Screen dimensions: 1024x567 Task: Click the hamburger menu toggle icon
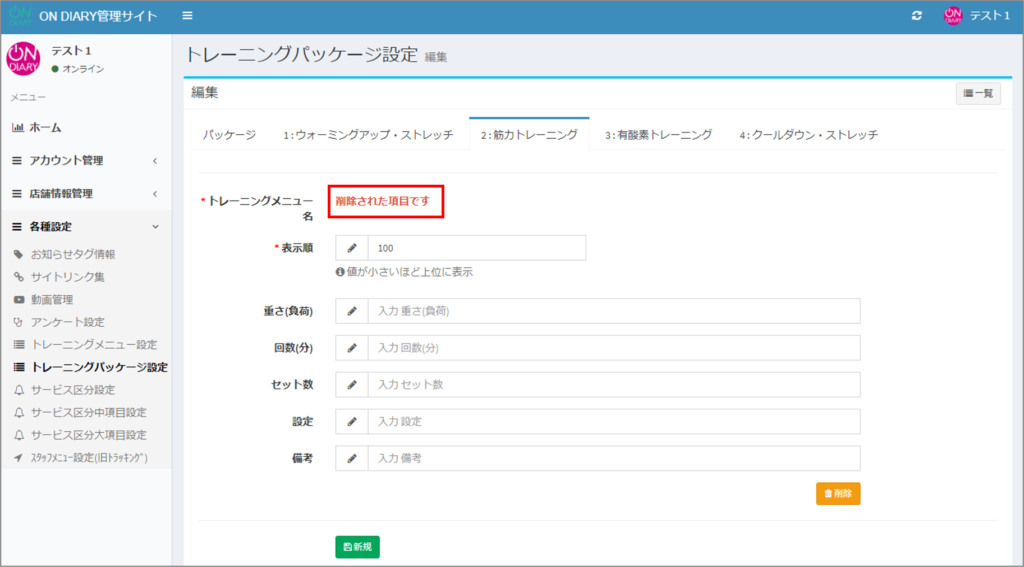[x=188, y=16]
